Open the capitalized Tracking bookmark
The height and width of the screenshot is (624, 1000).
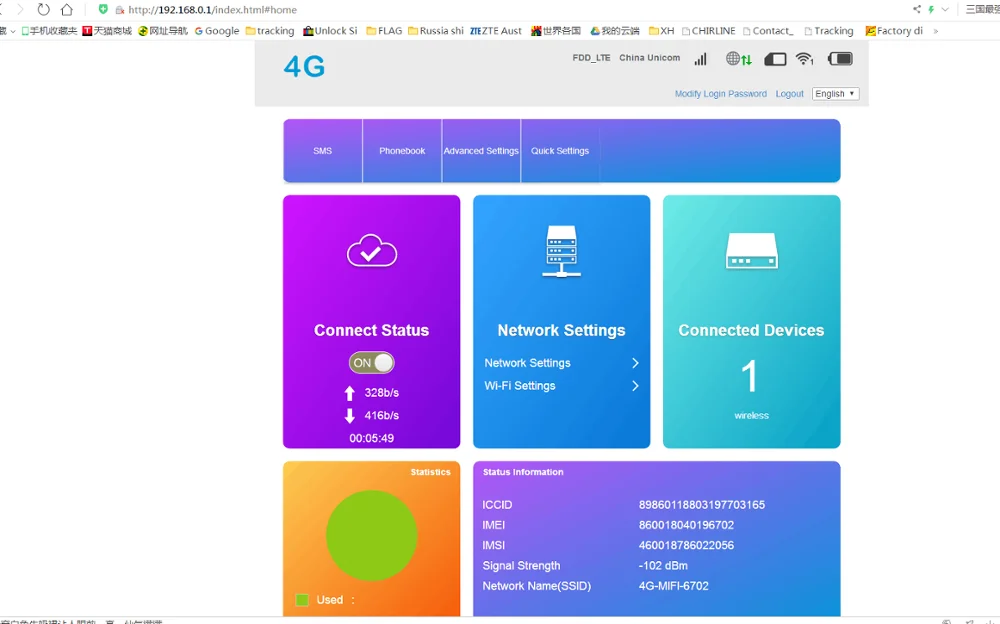828,31
